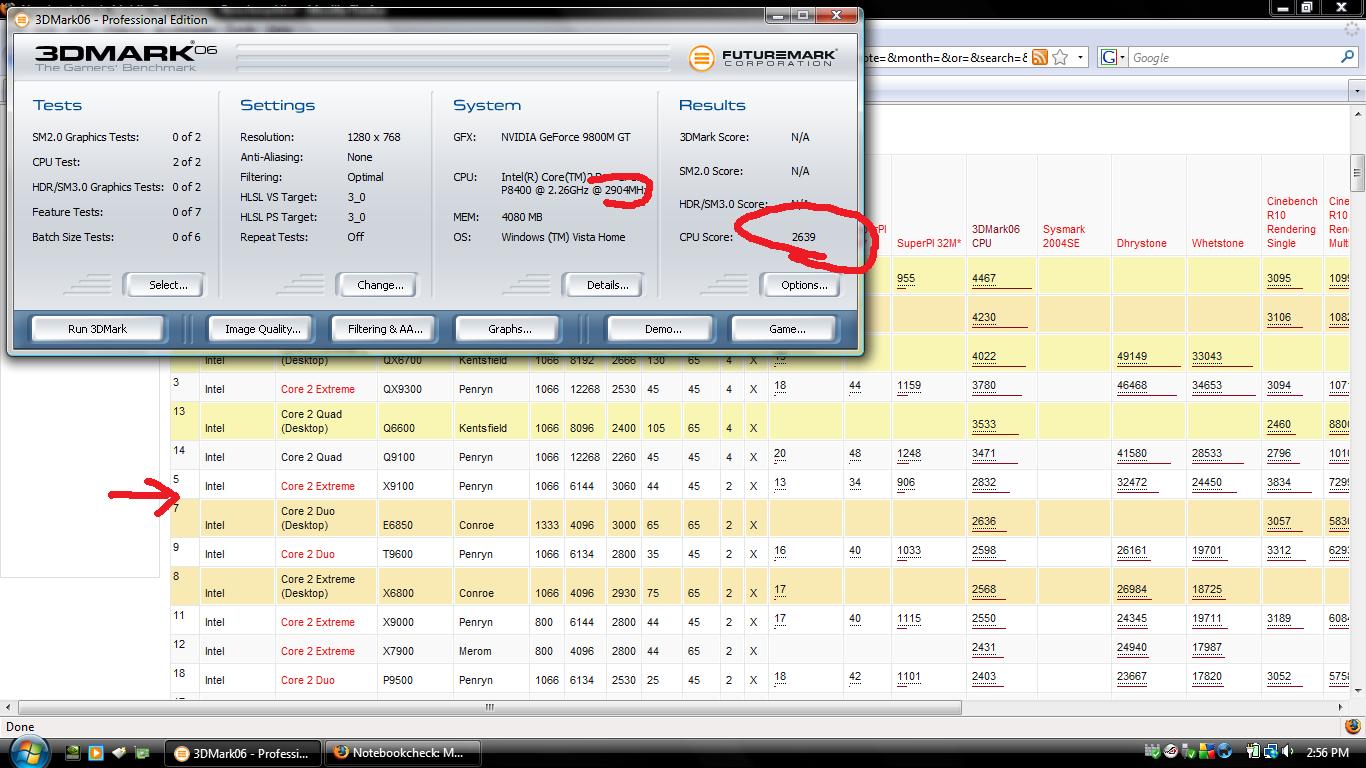Viewport: 1366px width, 768px height.
Task: Click the Sysmark 2004SE column header
Action: click(1062, 236)
